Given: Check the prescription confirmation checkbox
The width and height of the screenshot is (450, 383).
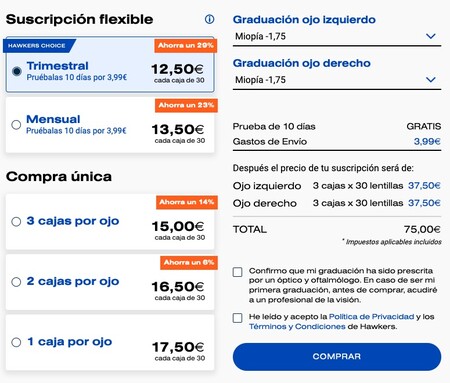Looking at the screenshot, I should pyautogui.click(x=237, y=272).
